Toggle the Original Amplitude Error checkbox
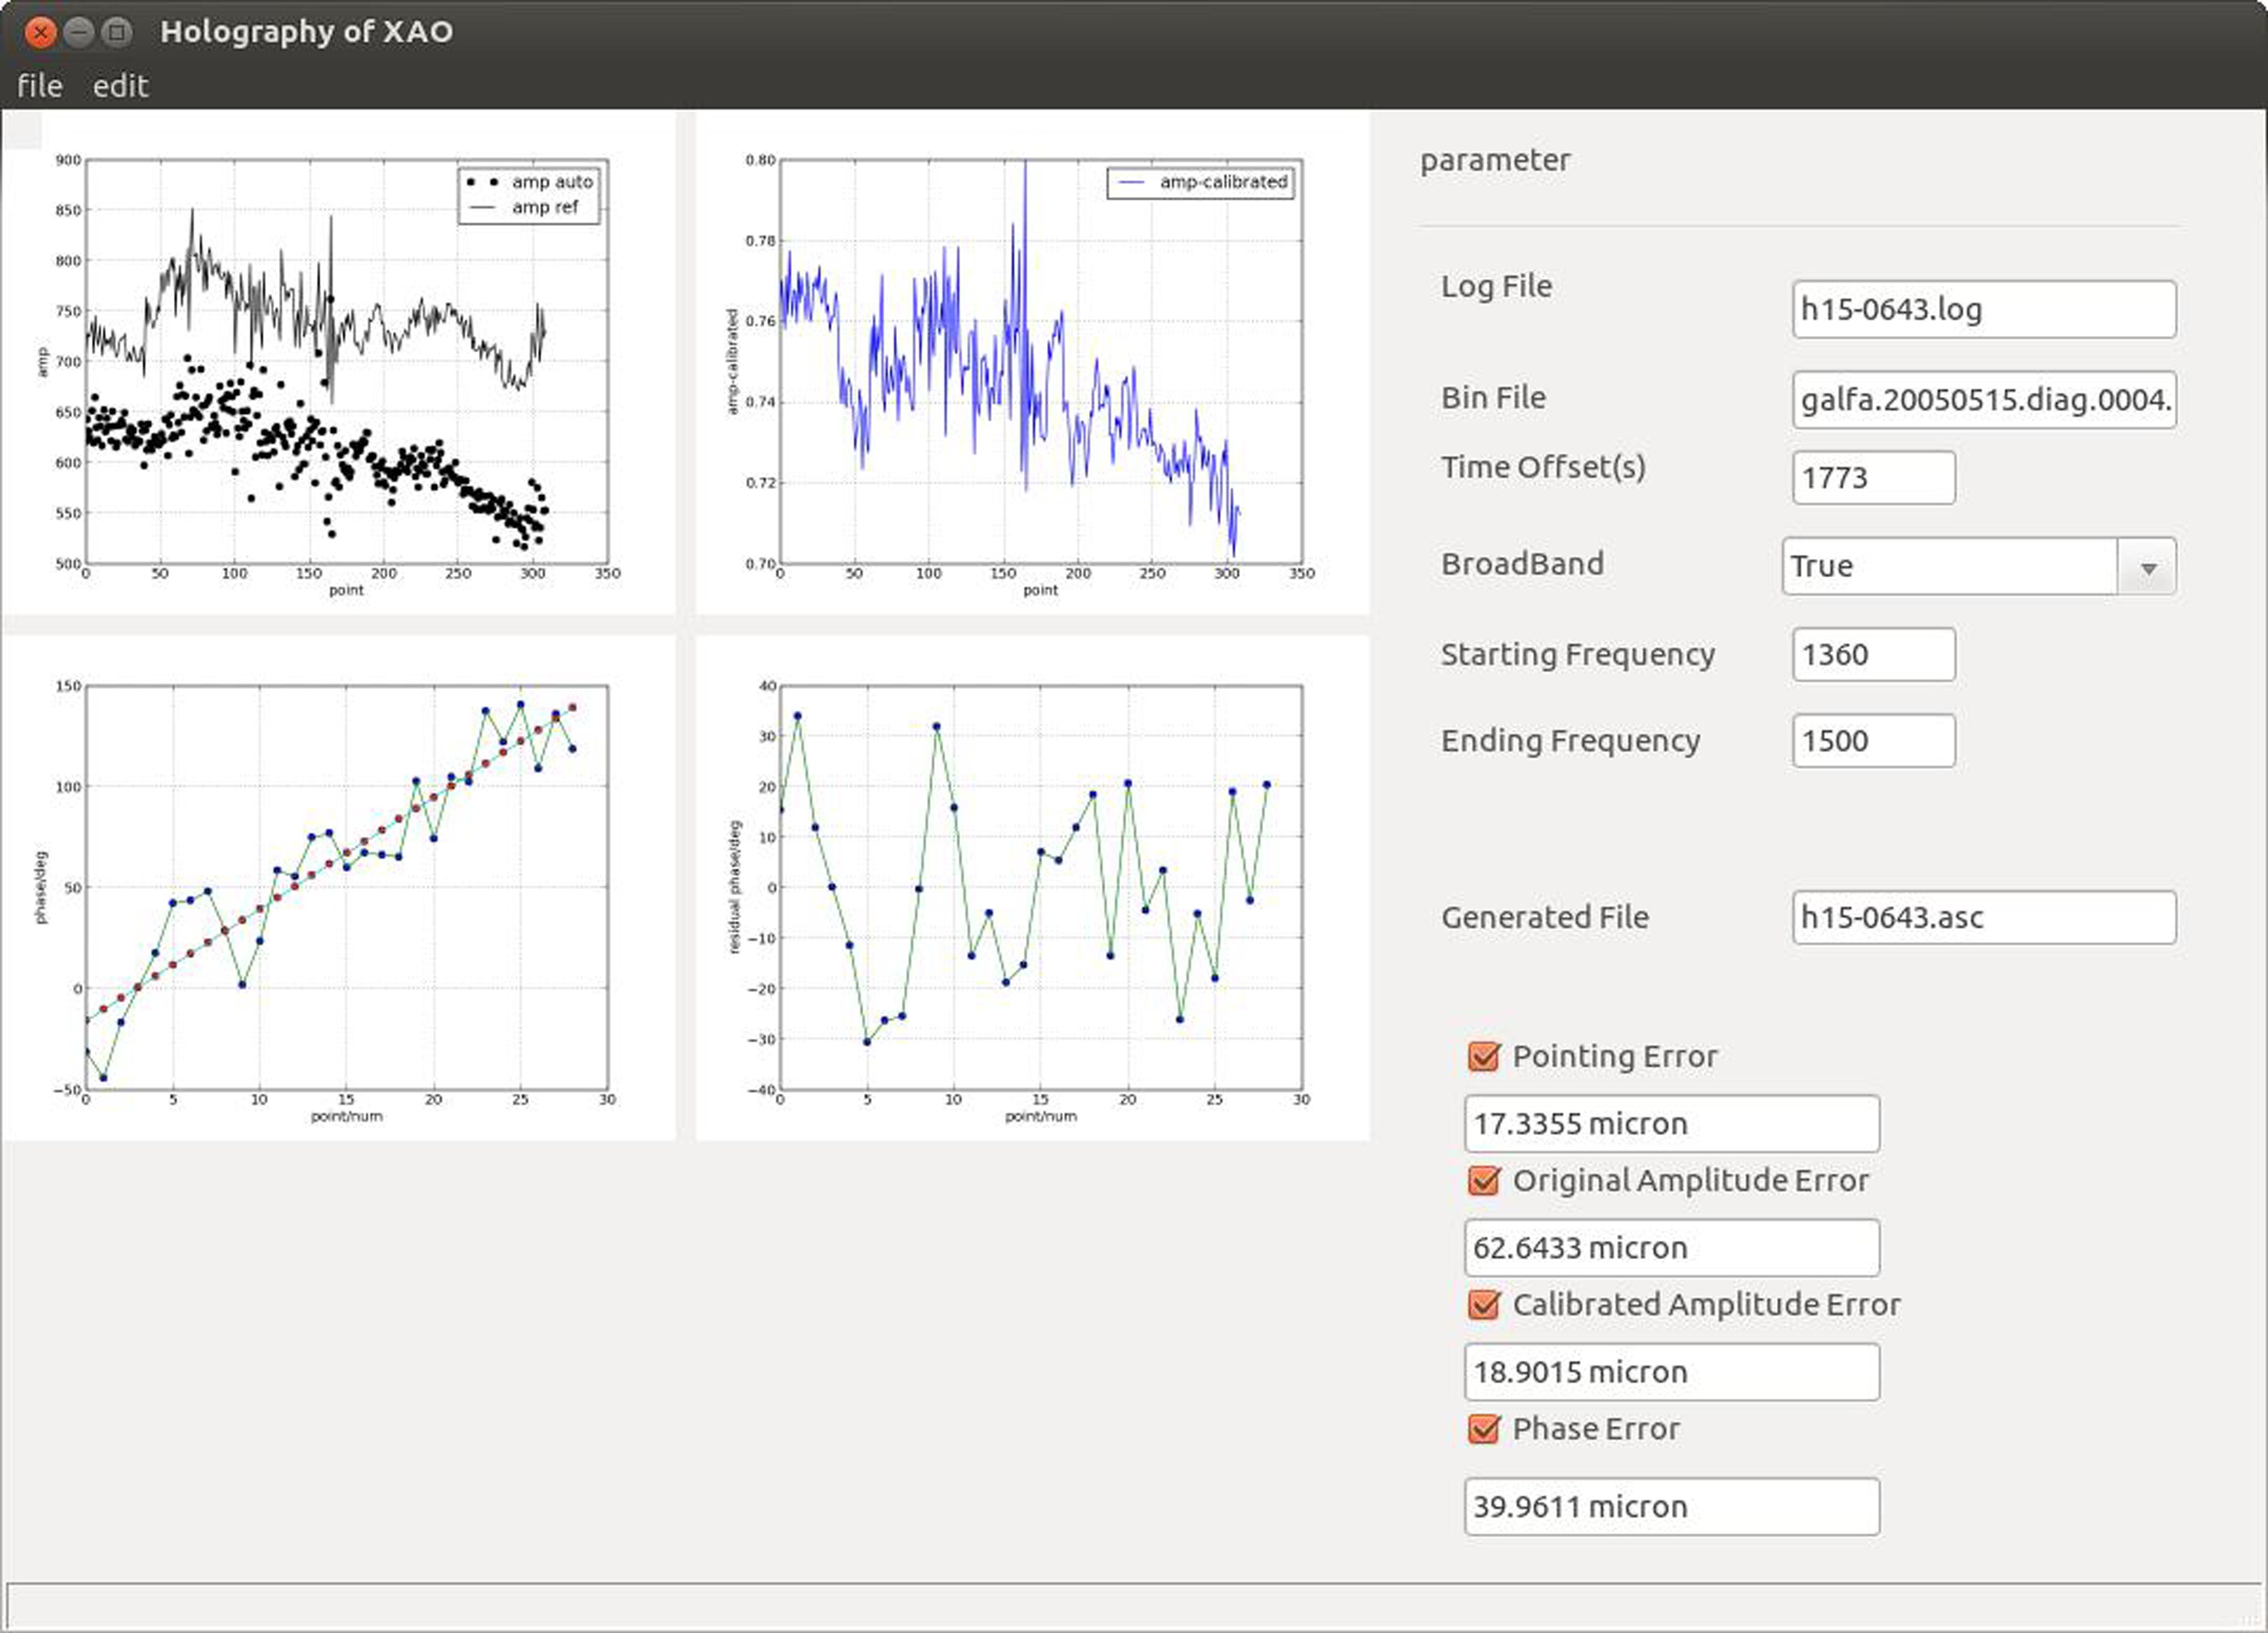This screenshot has height=1633, width=2268. pyautogui.click(x=1483, y=1180)
